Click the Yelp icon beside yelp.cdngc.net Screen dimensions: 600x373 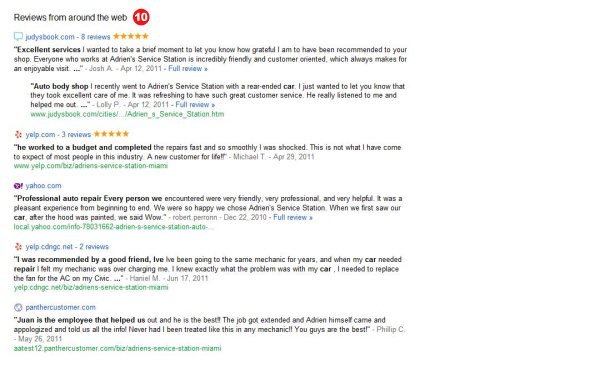18,246
